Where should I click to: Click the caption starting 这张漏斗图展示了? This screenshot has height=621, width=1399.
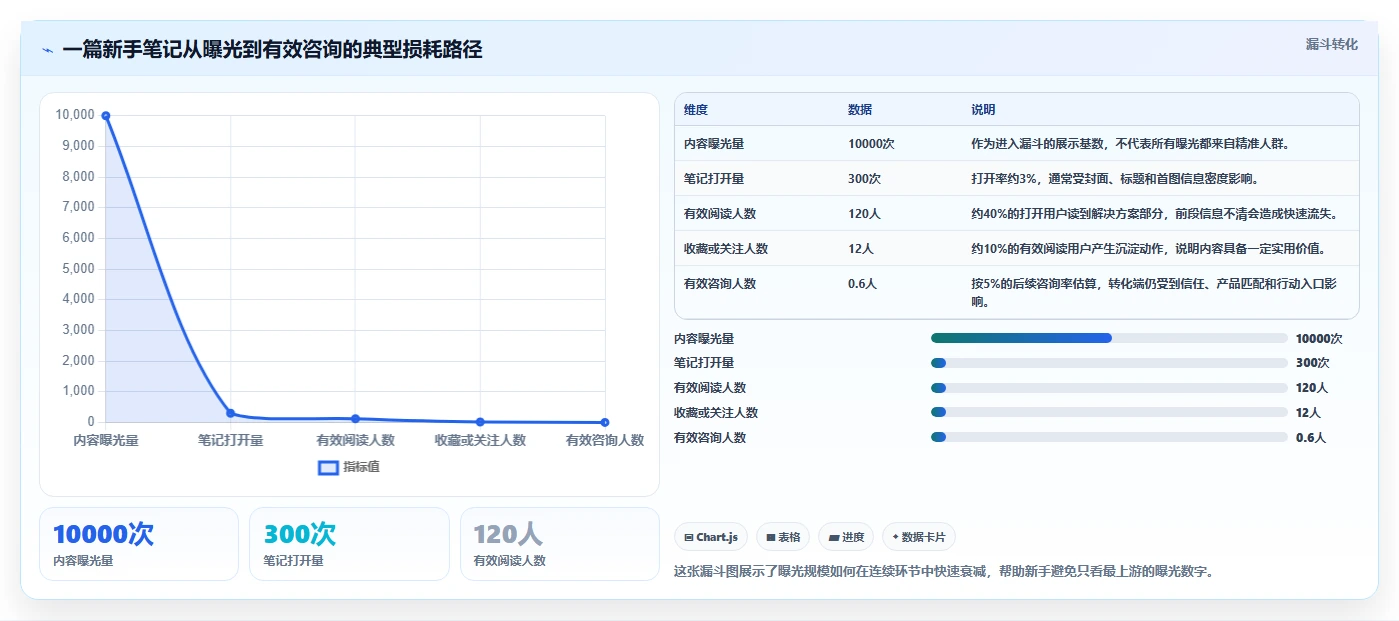point(944,571)
